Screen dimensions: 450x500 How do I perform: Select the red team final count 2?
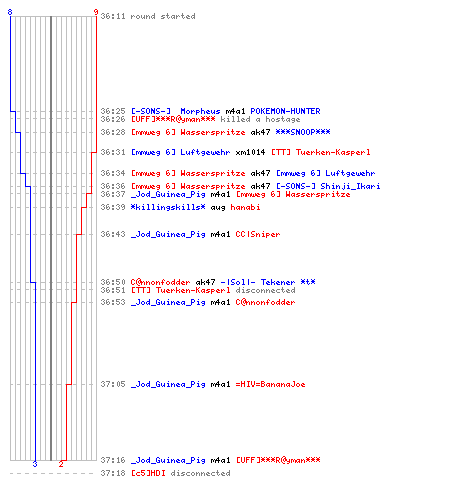pos(61,464)
